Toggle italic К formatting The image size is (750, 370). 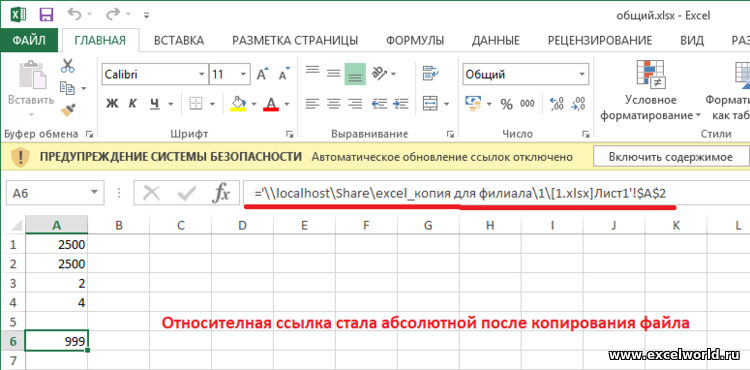(133, 103)
